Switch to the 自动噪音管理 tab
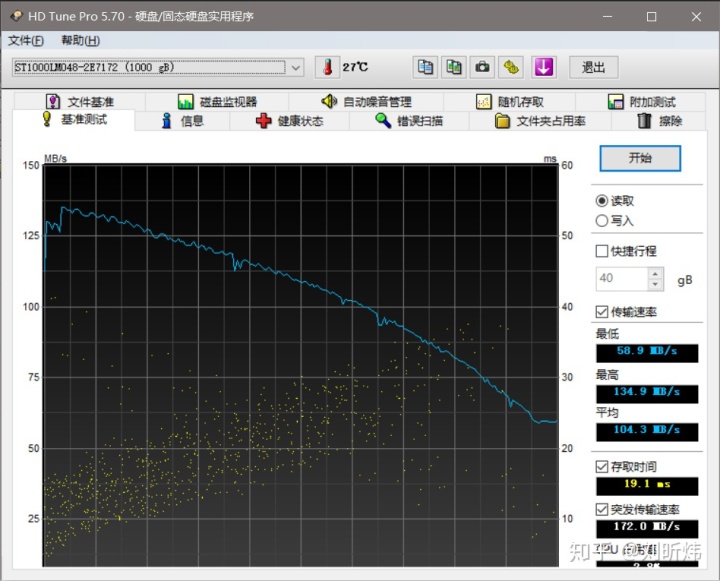 [x=366, y=102]
